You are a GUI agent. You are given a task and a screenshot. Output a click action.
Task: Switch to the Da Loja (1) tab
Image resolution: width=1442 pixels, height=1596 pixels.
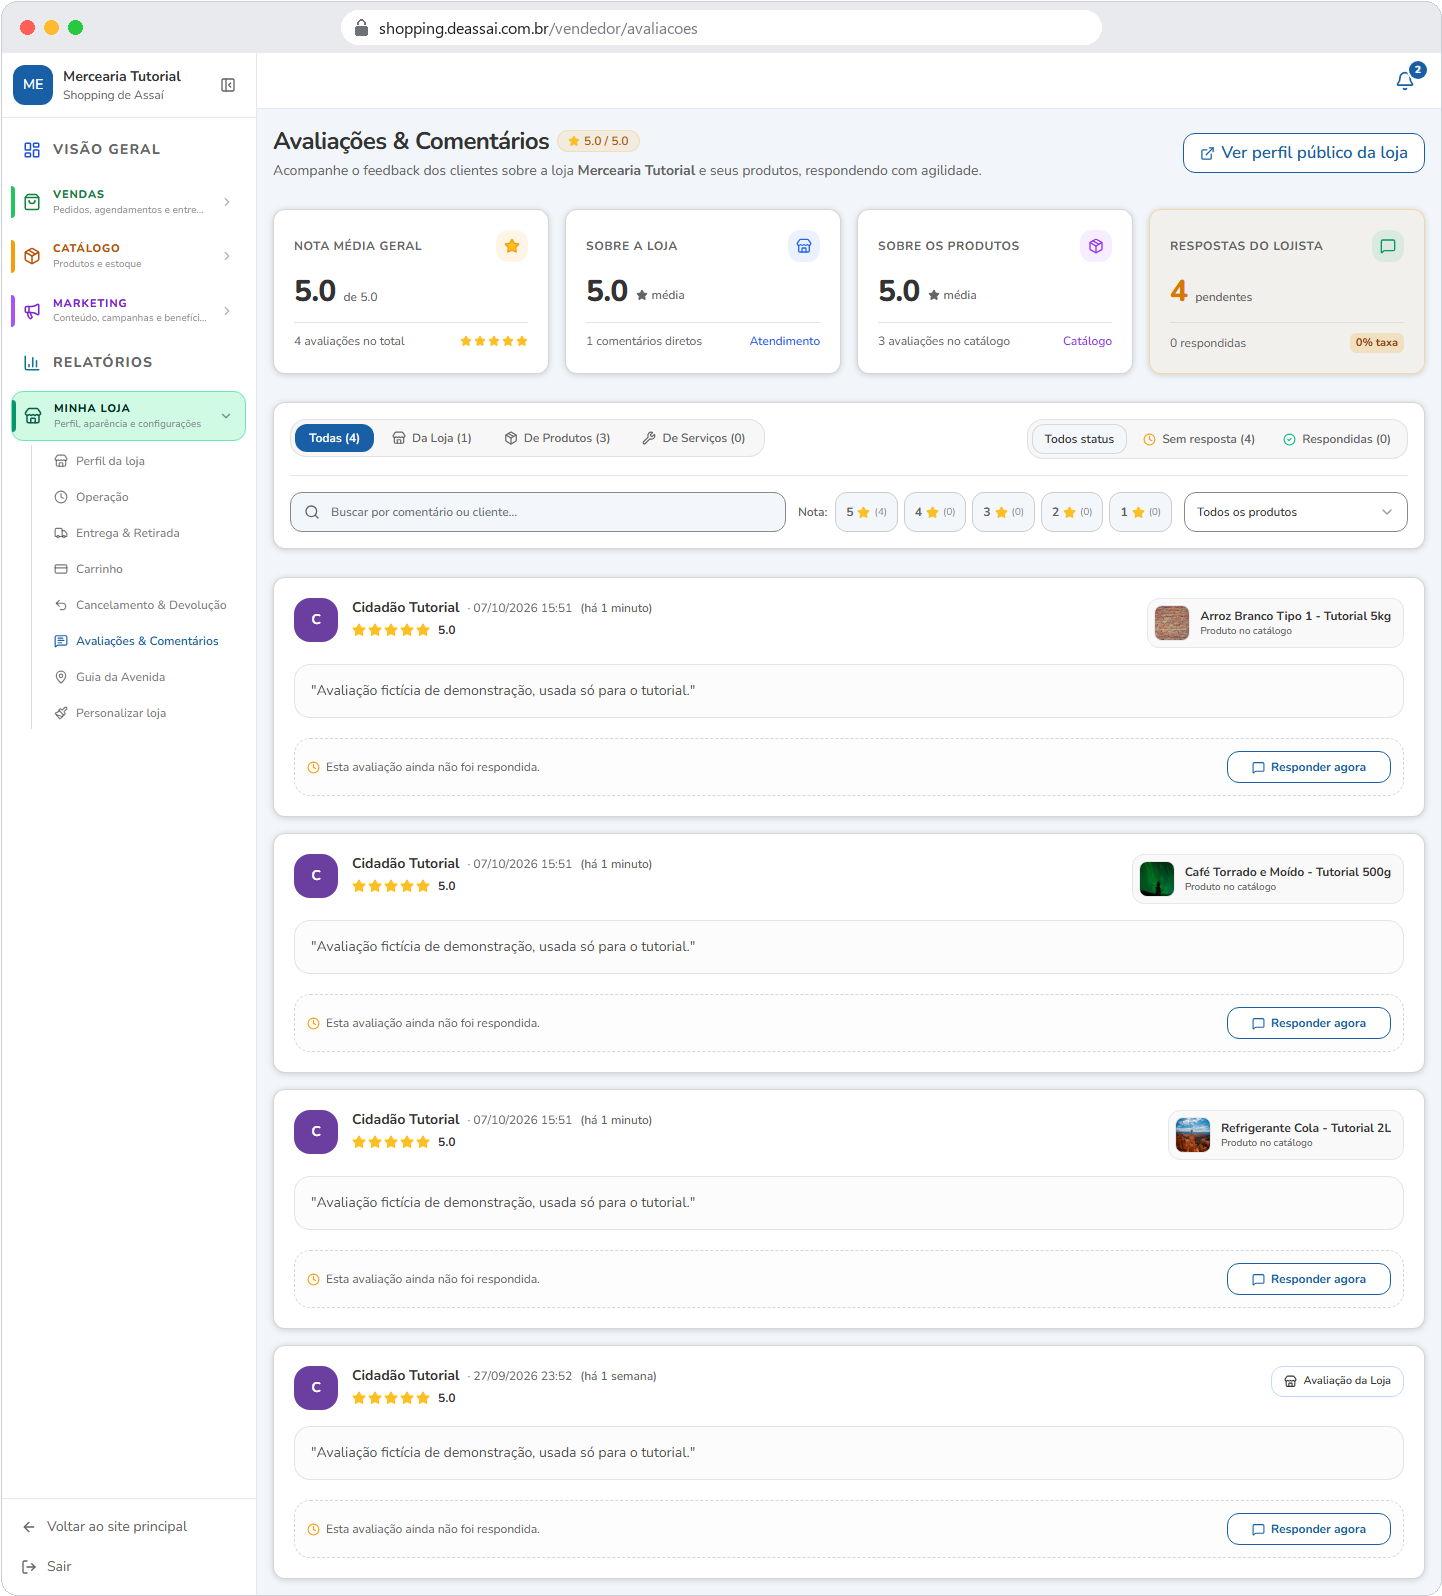[x=432, y=438]
